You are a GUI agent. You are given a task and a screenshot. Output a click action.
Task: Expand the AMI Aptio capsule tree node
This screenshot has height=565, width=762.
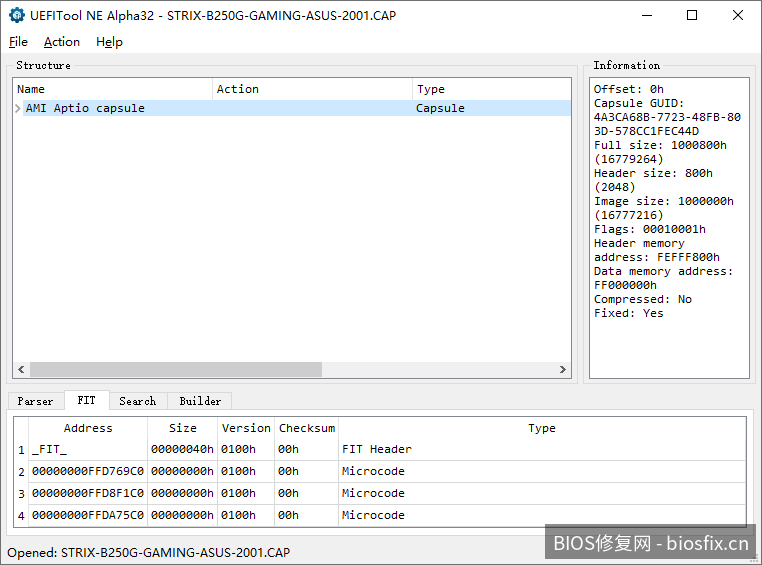coord(18,108)
